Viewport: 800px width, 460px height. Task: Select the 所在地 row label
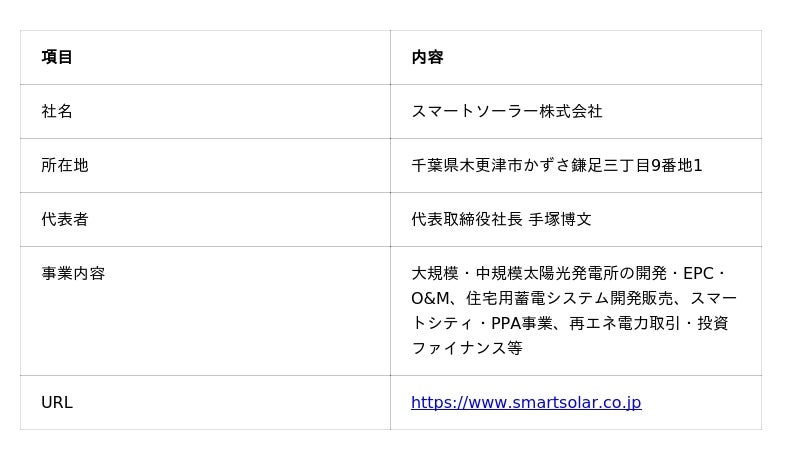tap(65, 165)
